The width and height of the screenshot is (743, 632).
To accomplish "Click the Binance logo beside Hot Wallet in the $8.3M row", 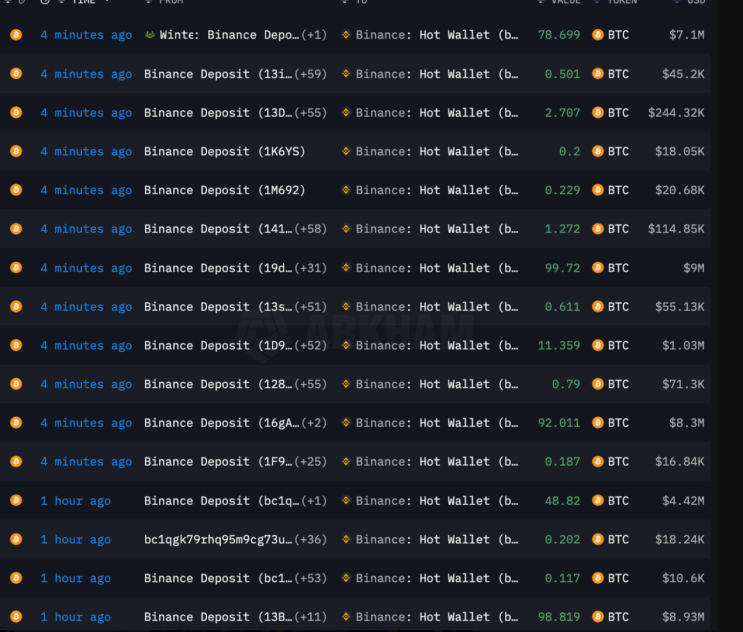I will 346,423.
